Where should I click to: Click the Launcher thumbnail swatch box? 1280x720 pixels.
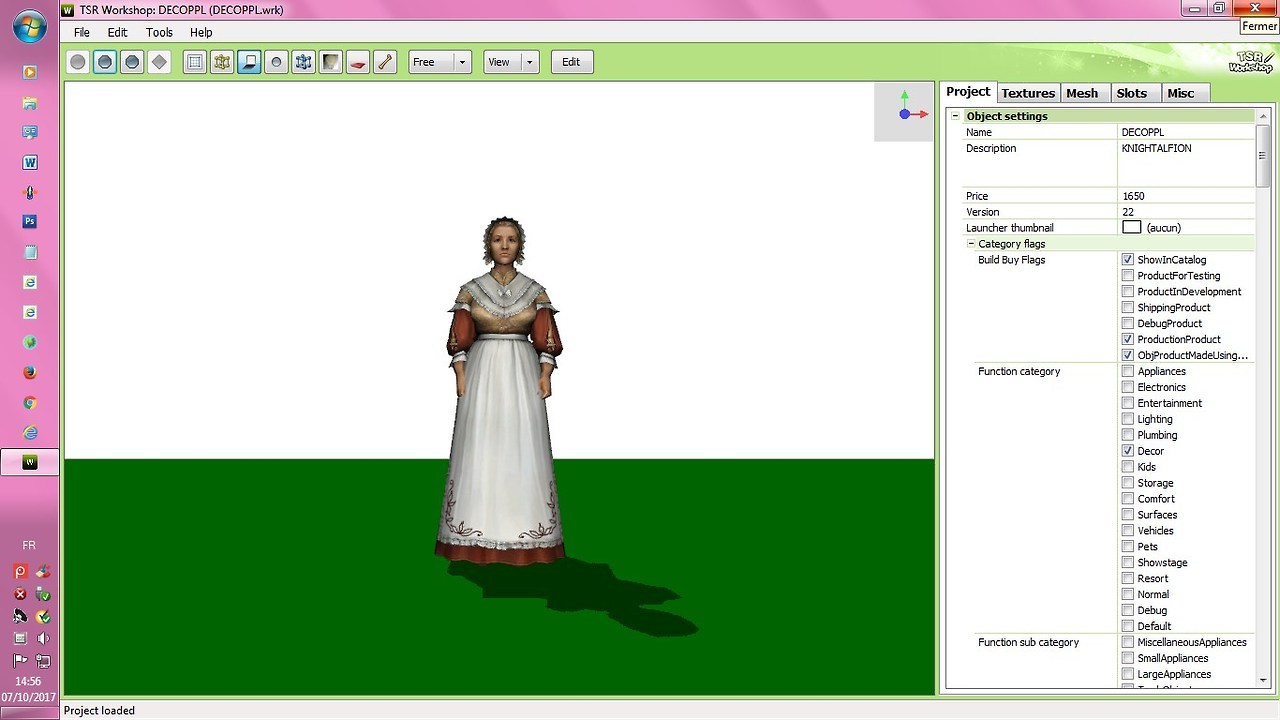1131,228
